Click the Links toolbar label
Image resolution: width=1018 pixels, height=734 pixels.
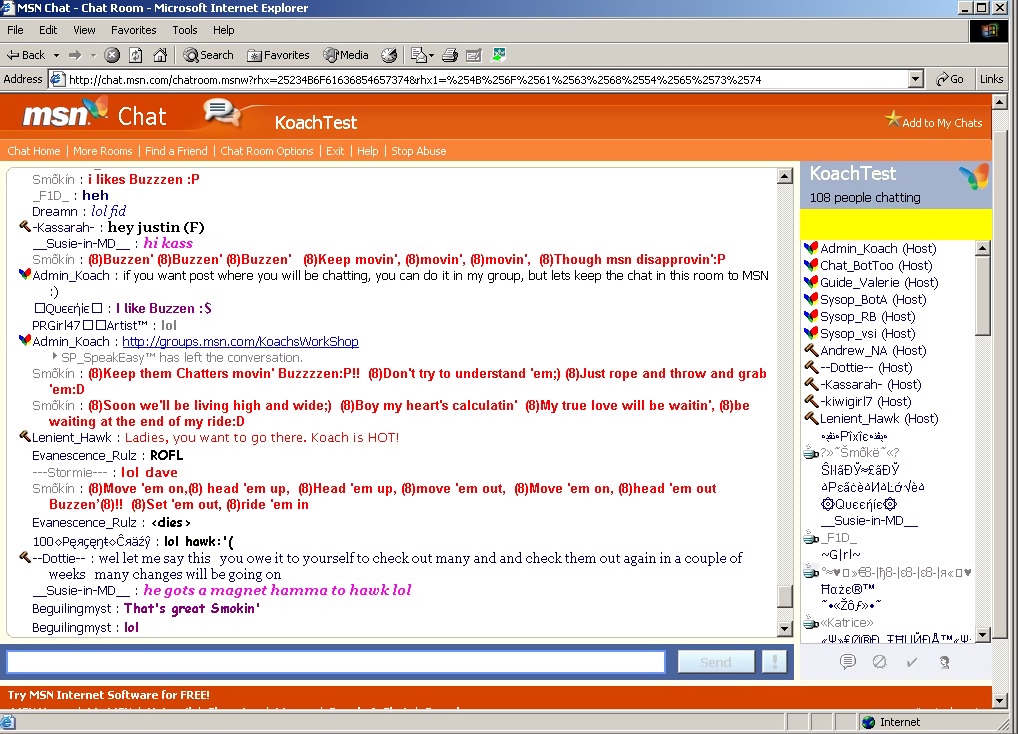[x=991, y=79]
